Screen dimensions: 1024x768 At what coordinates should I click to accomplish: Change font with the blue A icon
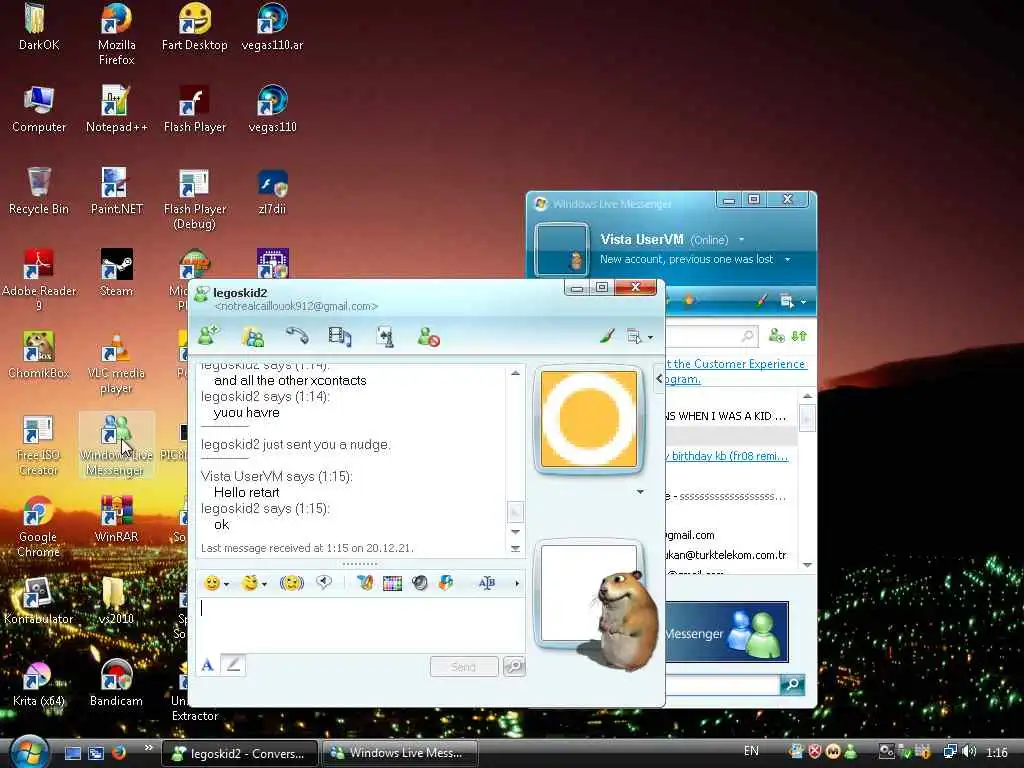[208, 665]
